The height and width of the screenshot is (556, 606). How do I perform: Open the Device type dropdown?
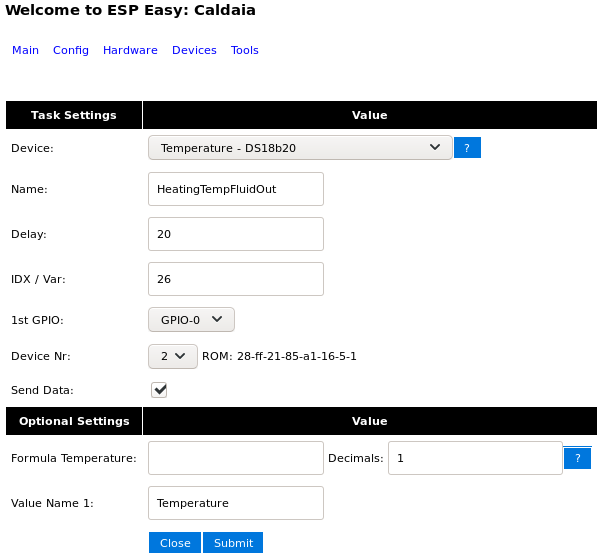click(x=300, y=148)
